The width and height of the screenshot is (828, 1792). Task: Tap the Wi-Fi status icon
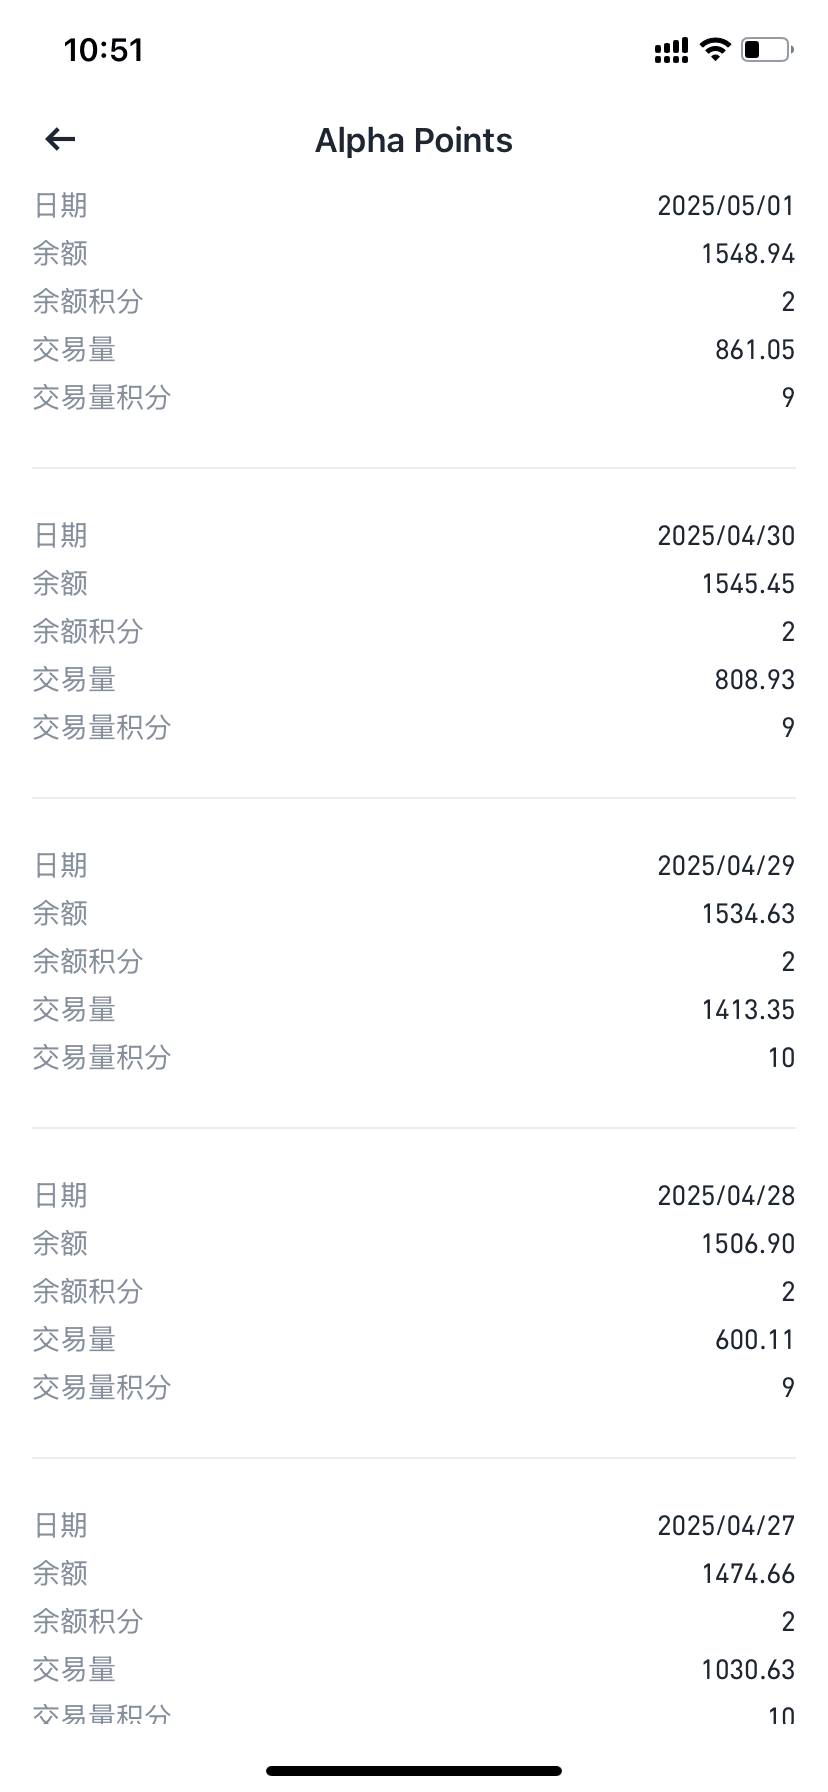click(x=715, y=49)
